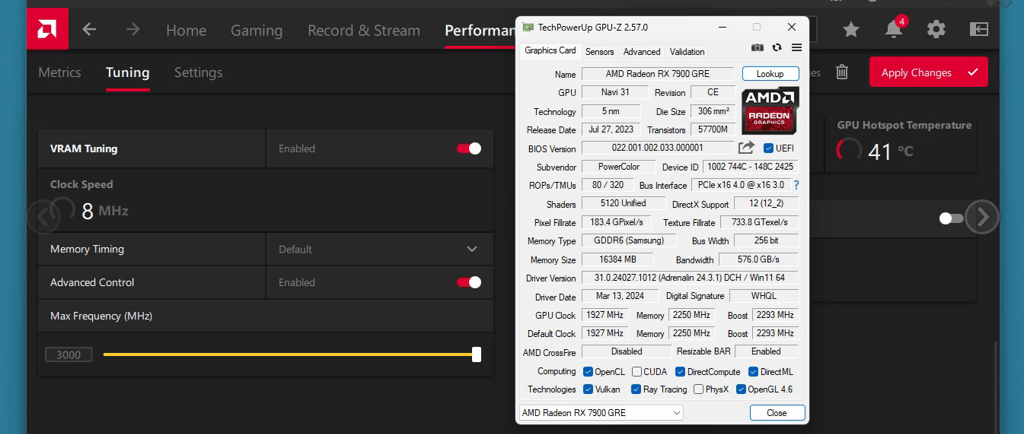
Task: Toggle the PhysX checkbox
Action: point(699,390)
